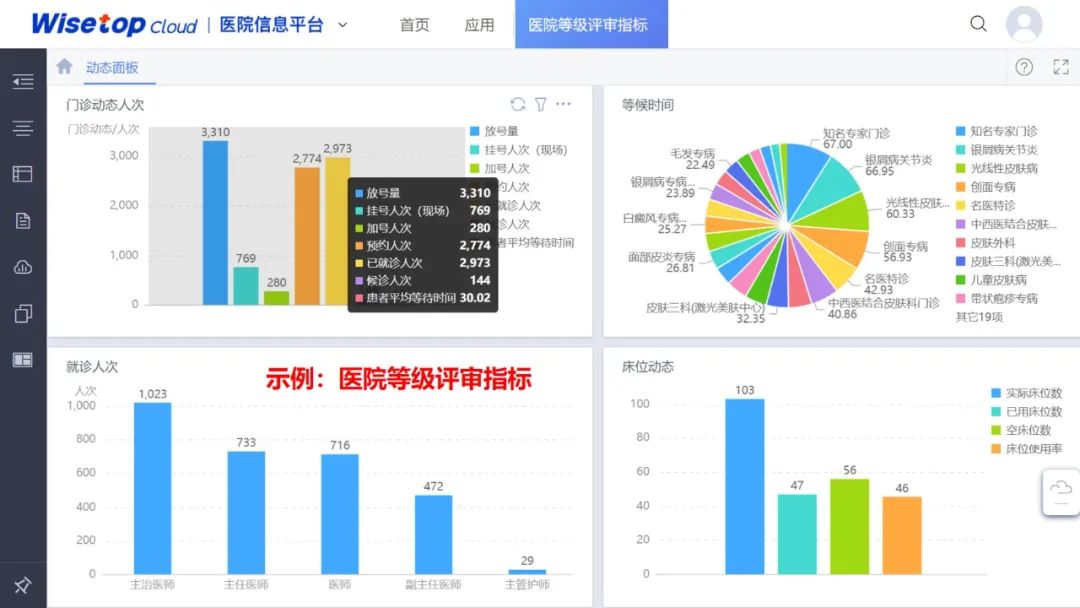This screenshot has width=1080, height=608.
Task: Expand 其它19项 in pie legend
Action: 979,317
